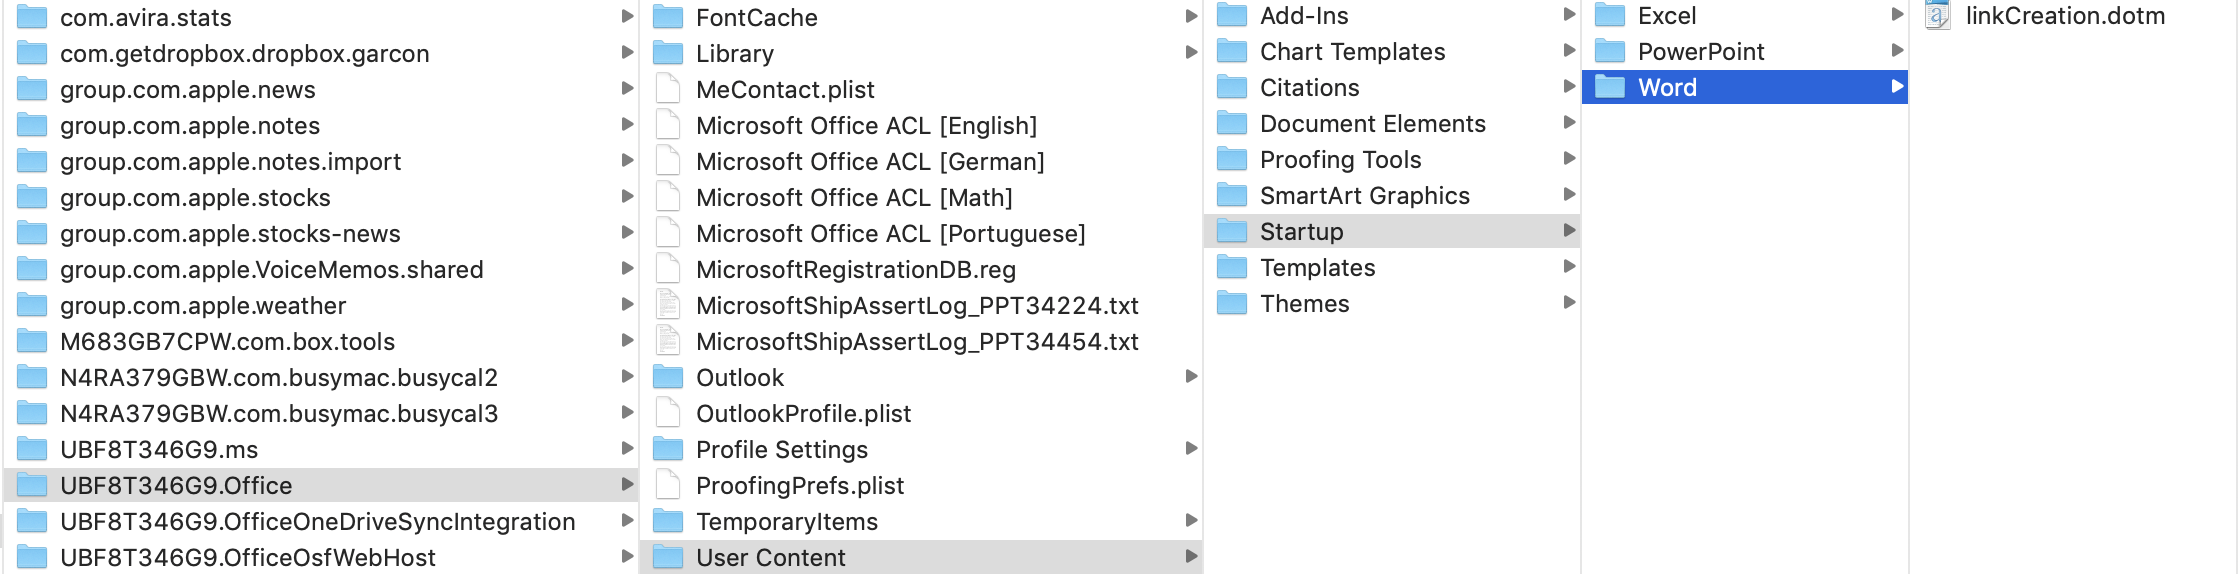Expand the selected Word folder arrow

[1897, 86]
